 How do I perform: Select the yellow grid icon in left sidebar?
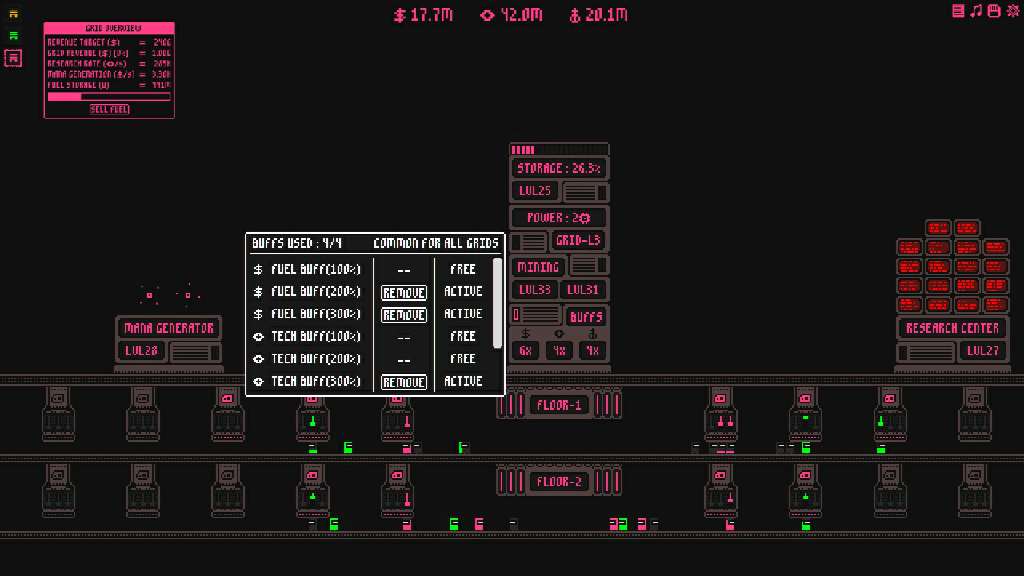tap(13, 14)
